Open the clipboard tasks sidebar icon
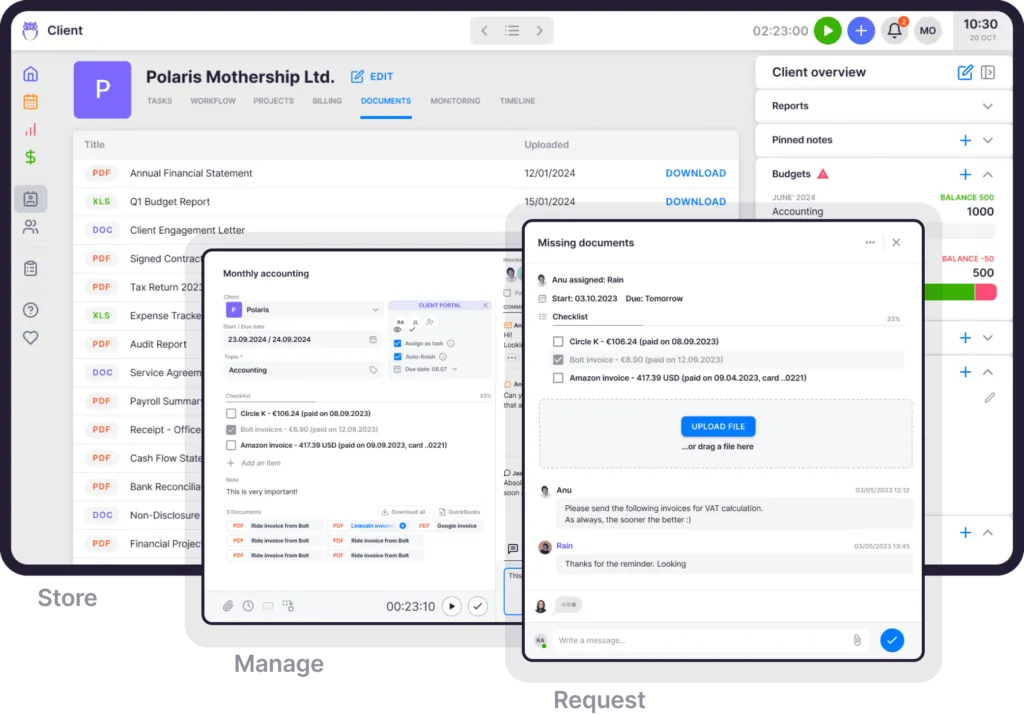Image resolution: width=1024 pixels, height=715 pixels. pos(31,268)
